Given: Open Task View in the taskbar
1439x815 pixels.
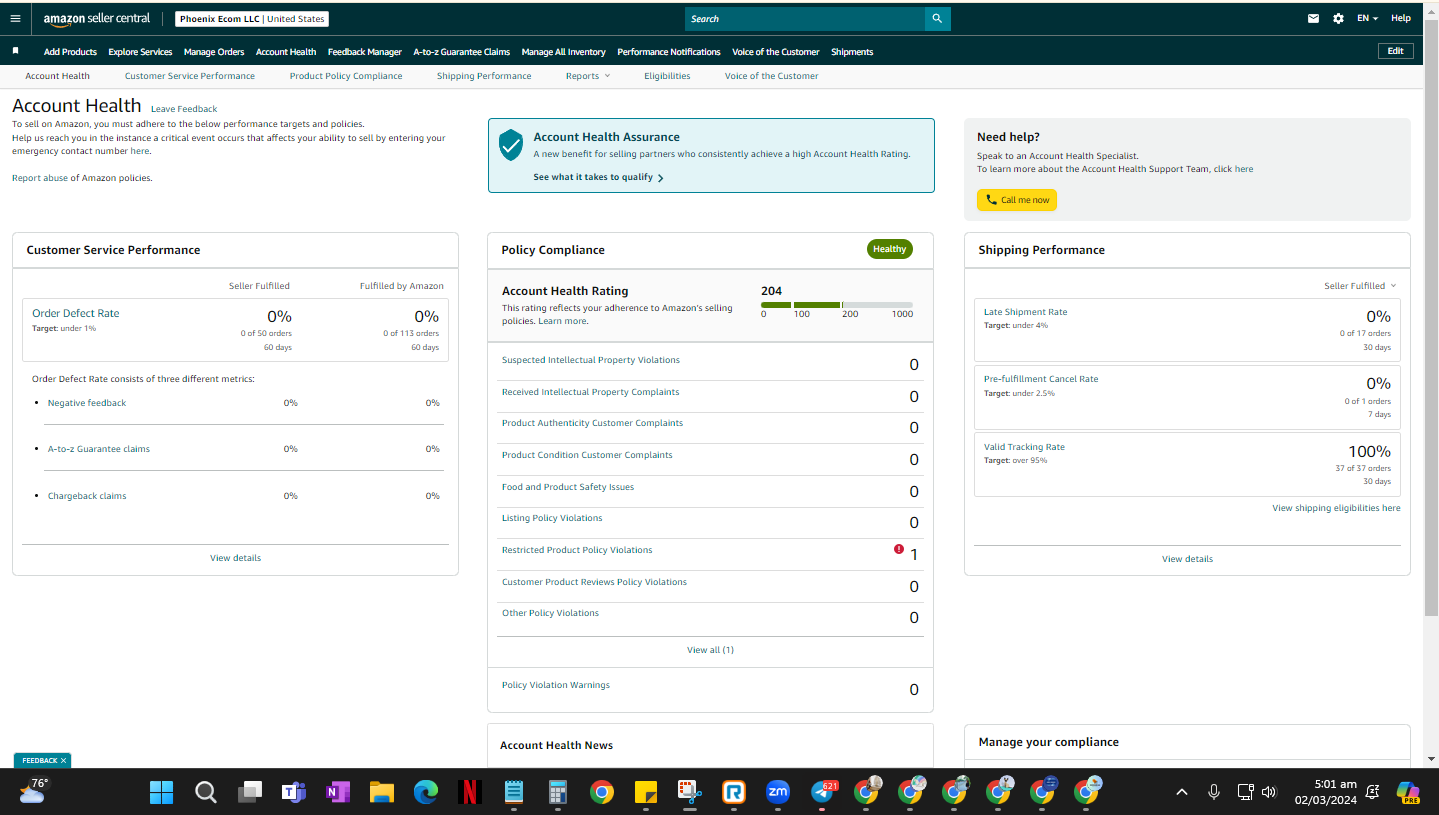Looking at the screenshot, I should pyautogui.click(x=249, y=793).
